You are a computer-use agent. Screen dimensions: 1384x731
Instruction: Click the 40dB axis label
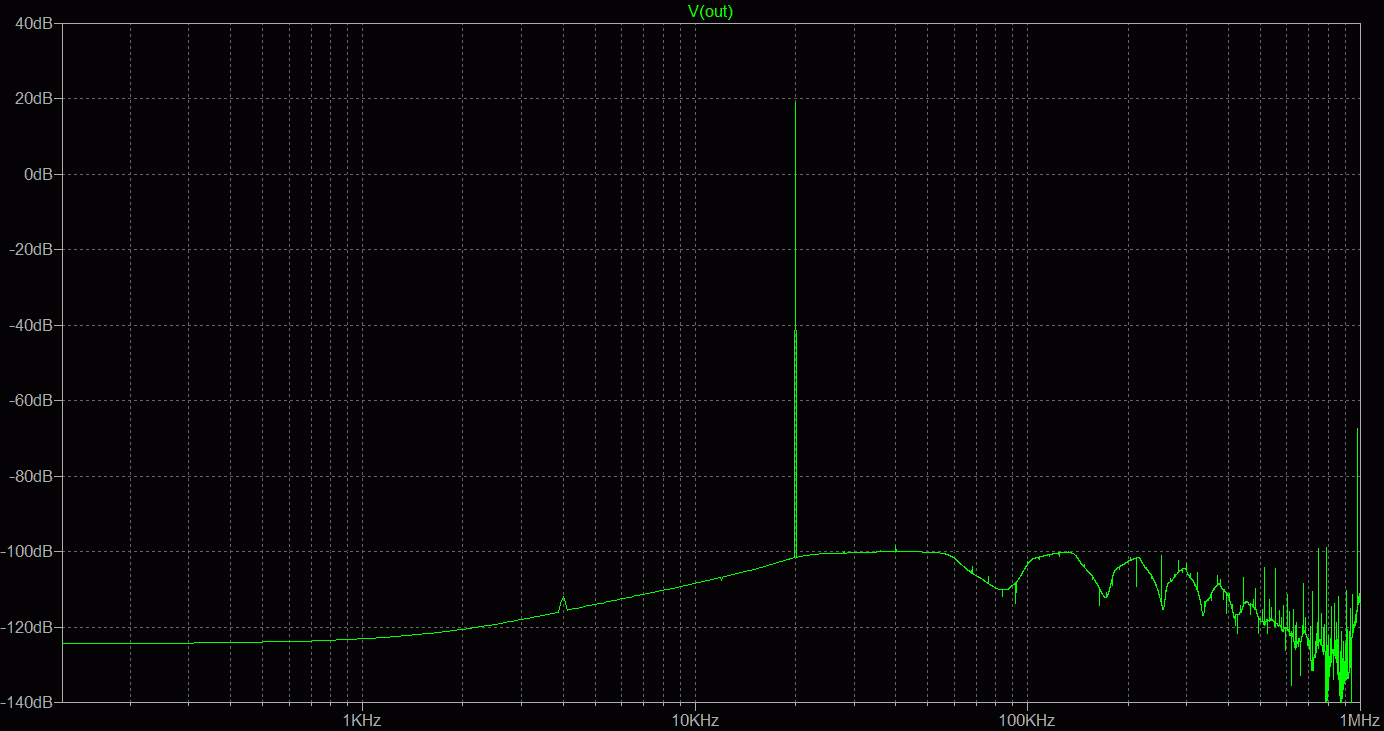[x=35, y=23]
